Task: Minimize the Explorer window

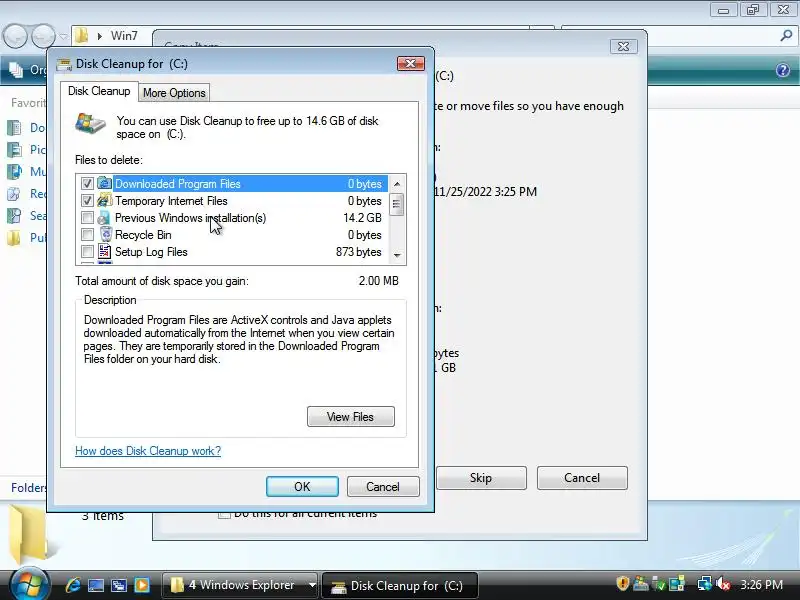Action: click(x=723, y=10)
